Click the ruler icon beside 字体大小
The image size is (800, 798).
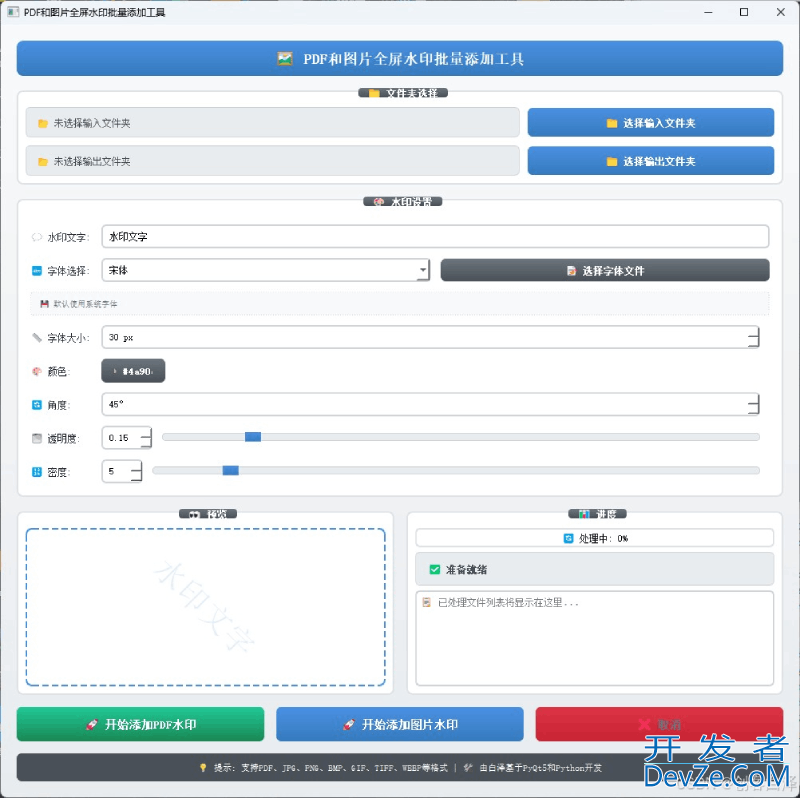pyautogui.click(x=37, y=338)
